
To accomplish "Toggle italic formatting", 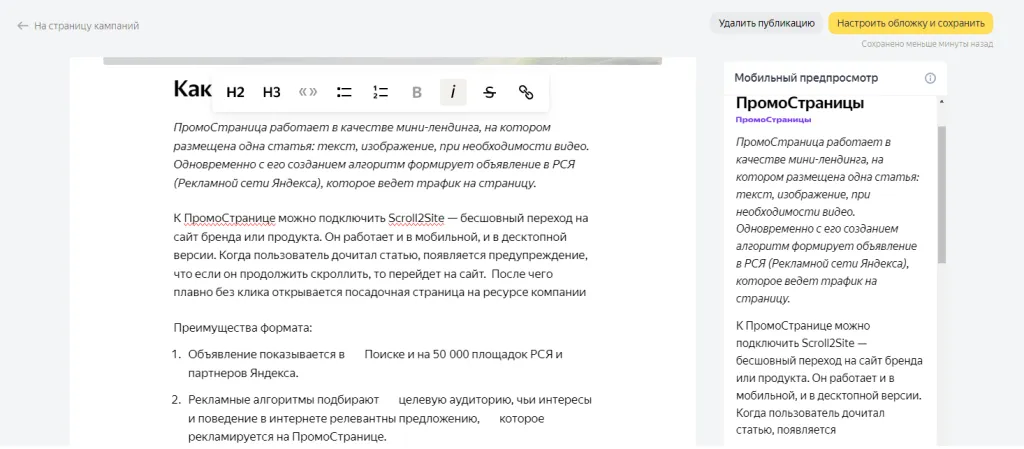I will 453,92.
